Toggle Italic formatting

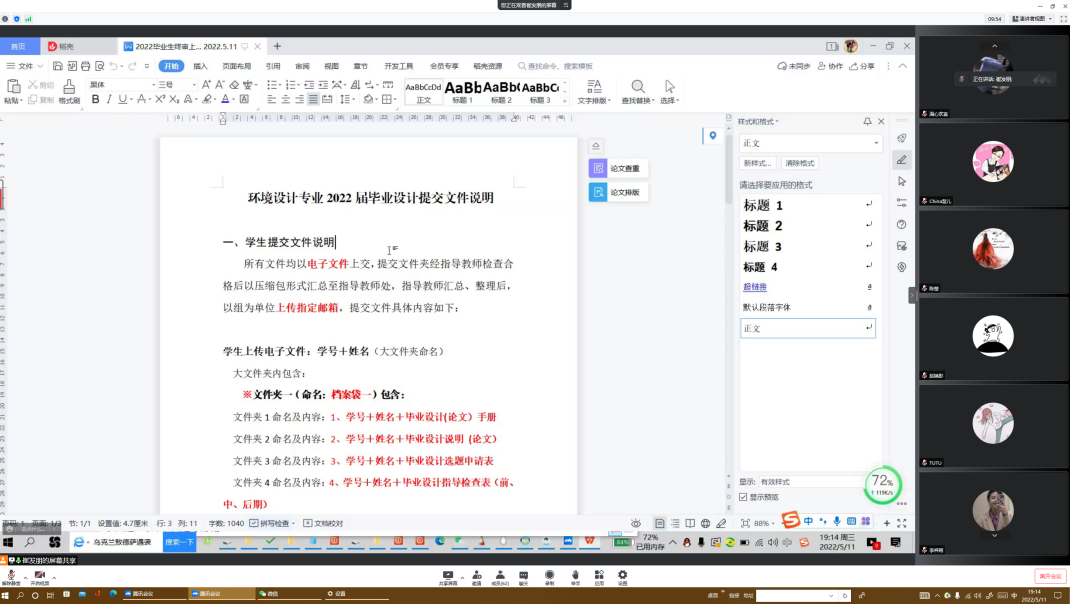pyautogui.click(x=109, y=100)
